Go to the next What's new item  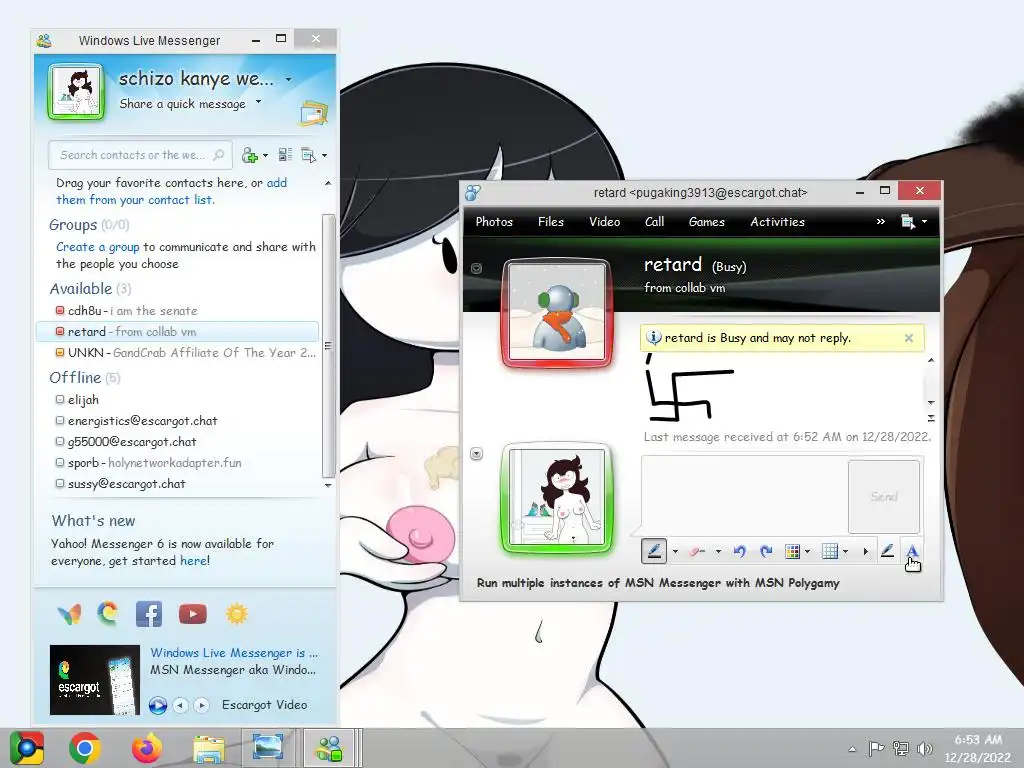coord(202,705)
